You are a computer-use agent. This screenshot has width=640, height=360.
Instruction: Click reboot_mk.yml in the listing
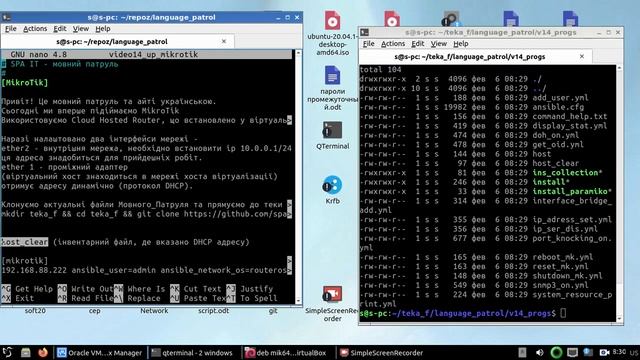[x=562, y=257]
